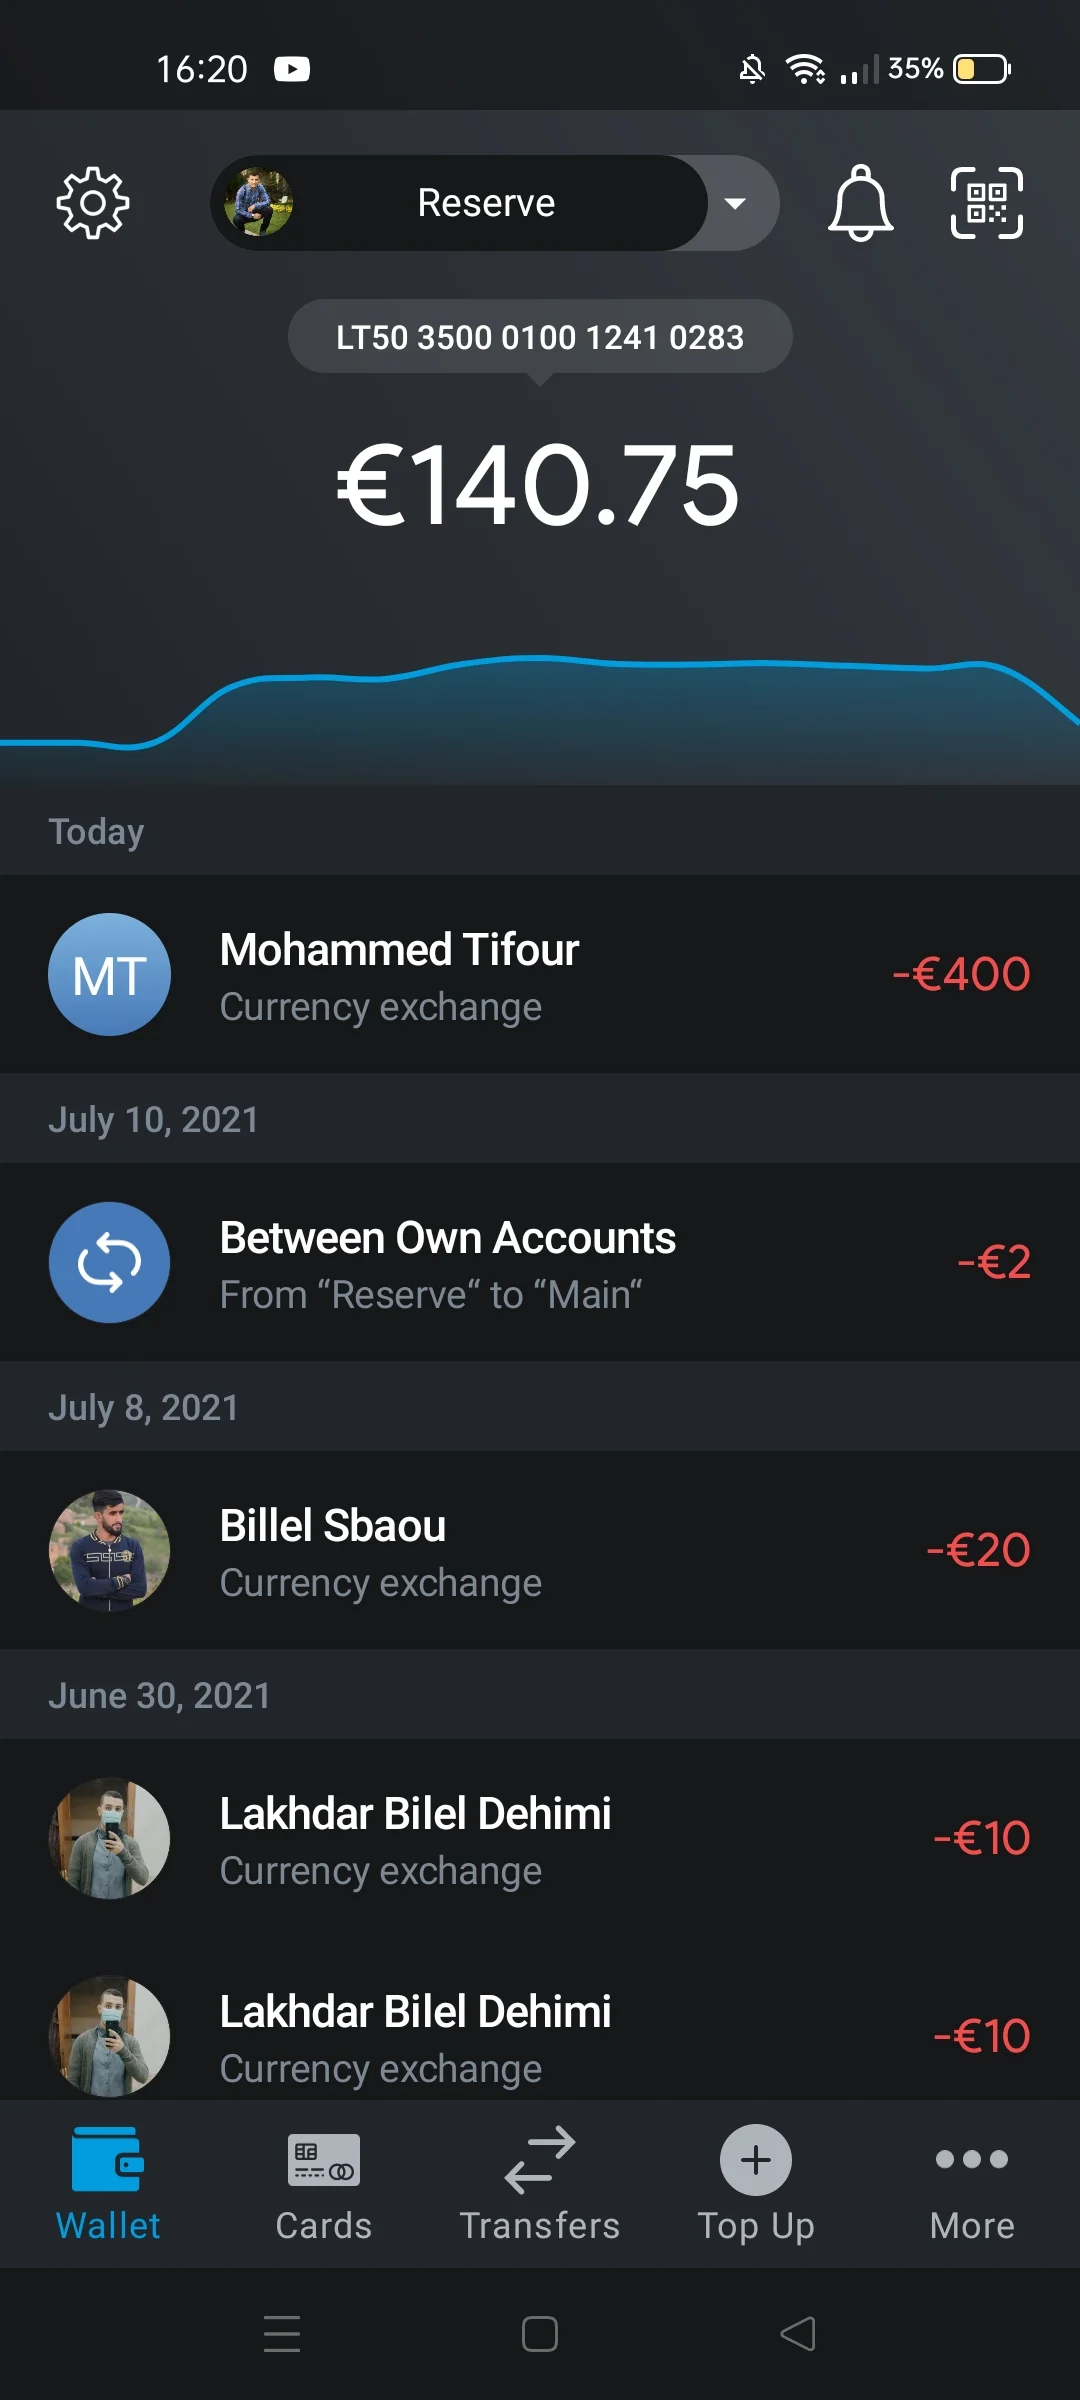Go to the Transfers tab
The width and height of the screenshot is (1080, 2400).
point(540,2183)
